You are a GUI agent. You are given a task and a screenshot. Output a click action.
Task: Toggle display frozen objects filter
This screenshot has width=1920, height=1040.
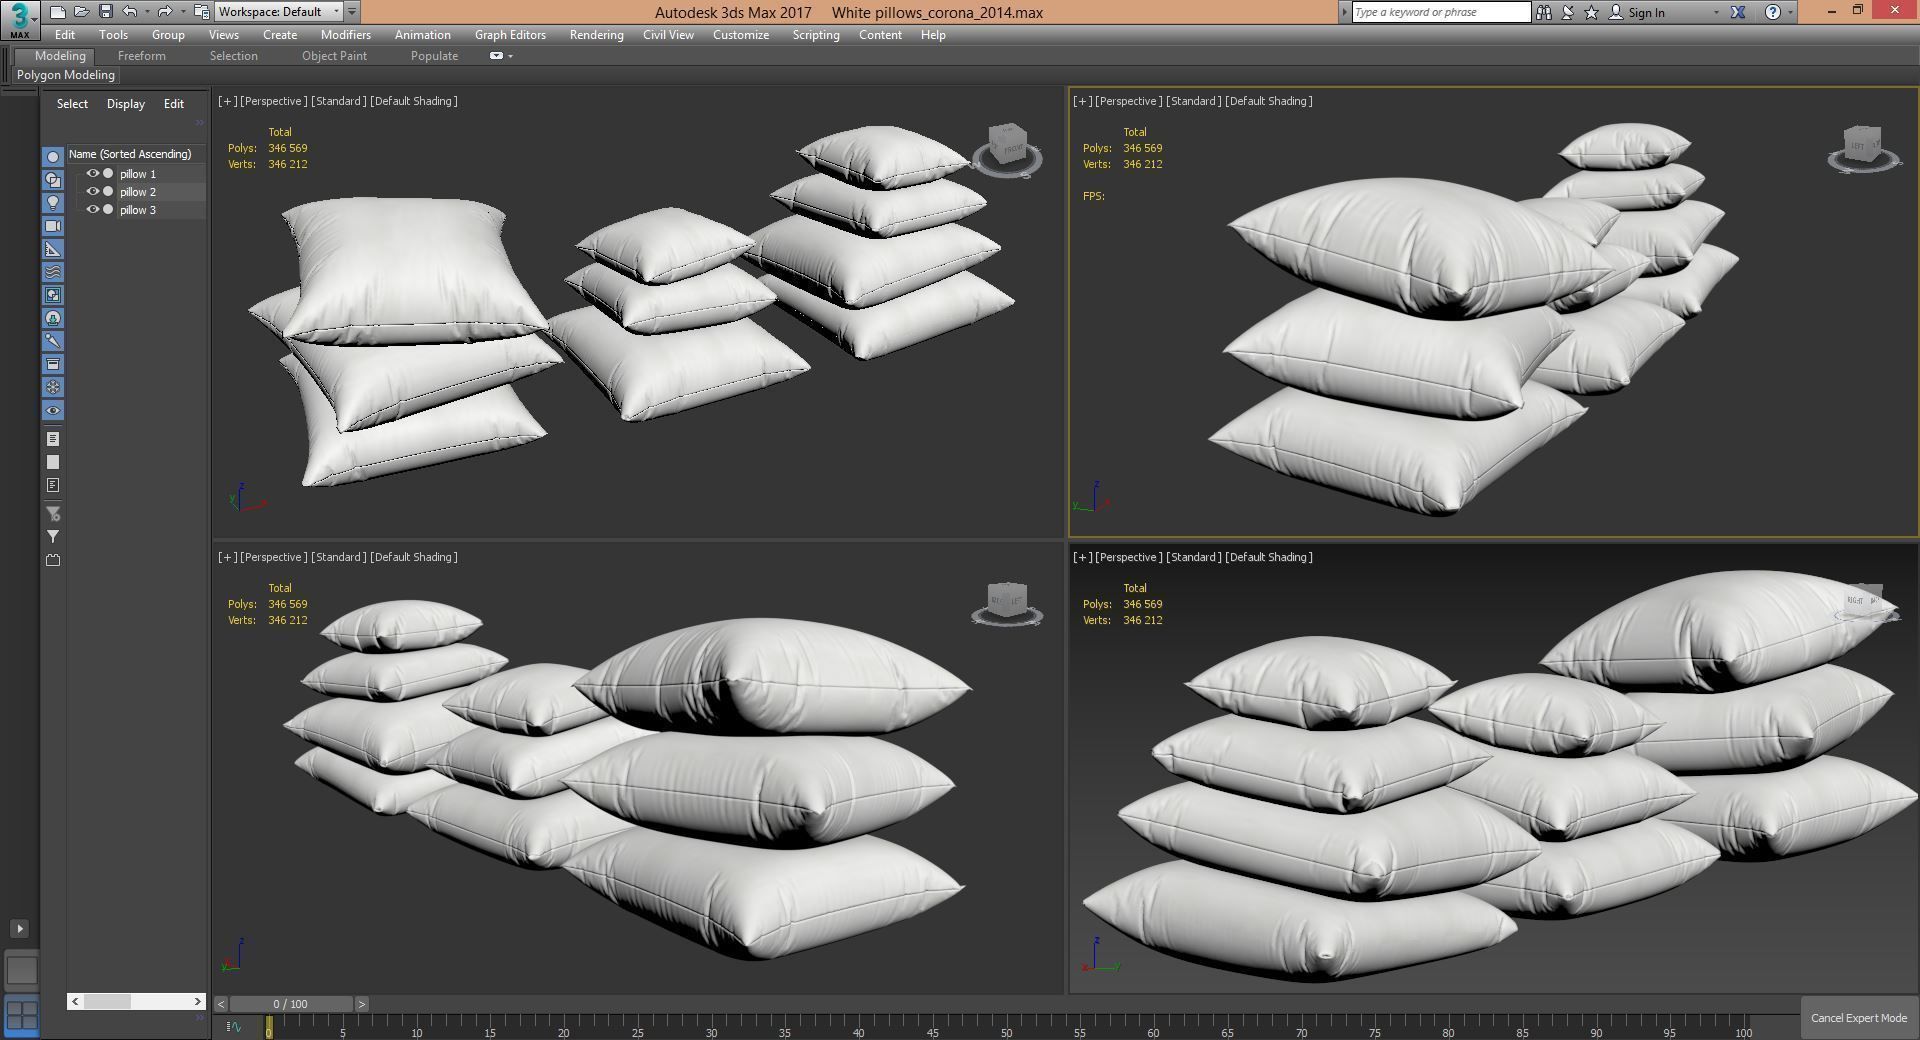[x=53, y=387]
